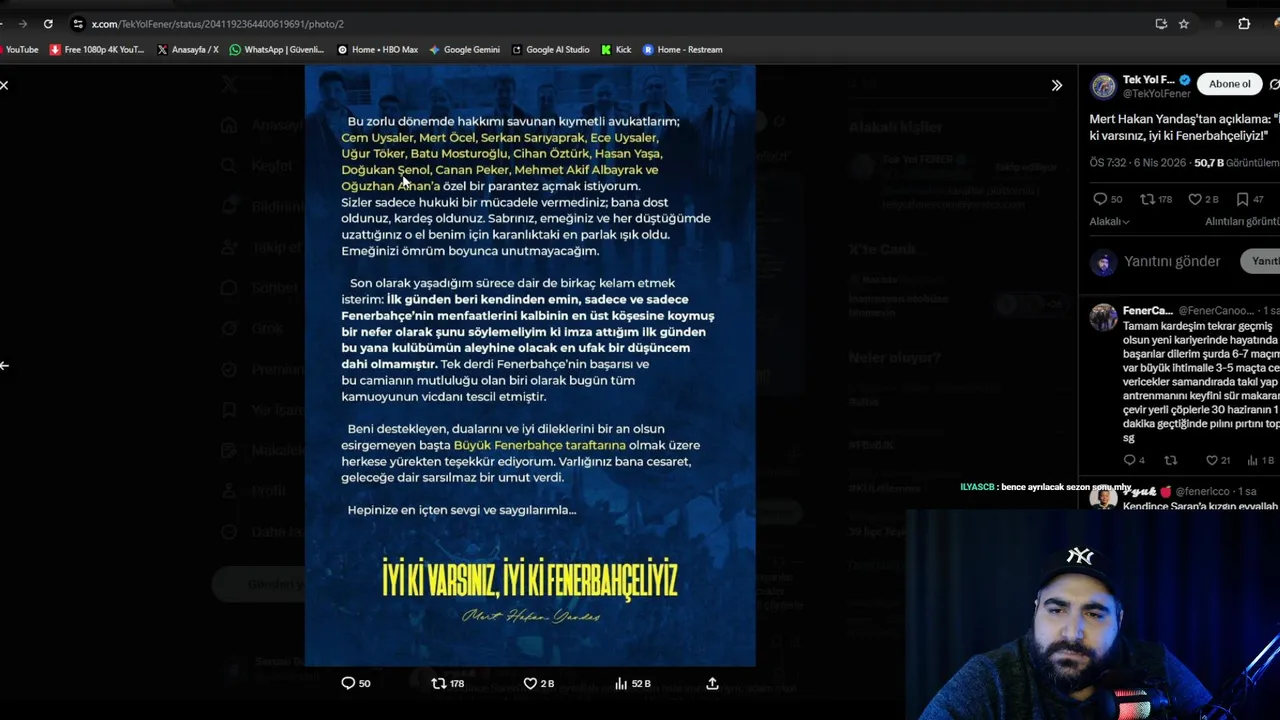The width and height of the screenshot is (1280, 720).
Task: Reply icon in side panel showing 50
Action: pos(1100,199)
